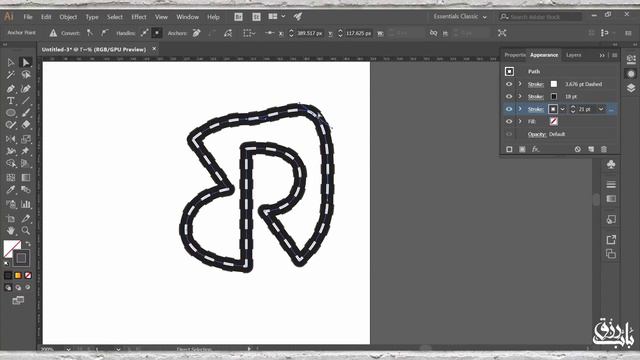Expand collapsed panel tabs double arrow
640x360 pixels.
point(602,55)
